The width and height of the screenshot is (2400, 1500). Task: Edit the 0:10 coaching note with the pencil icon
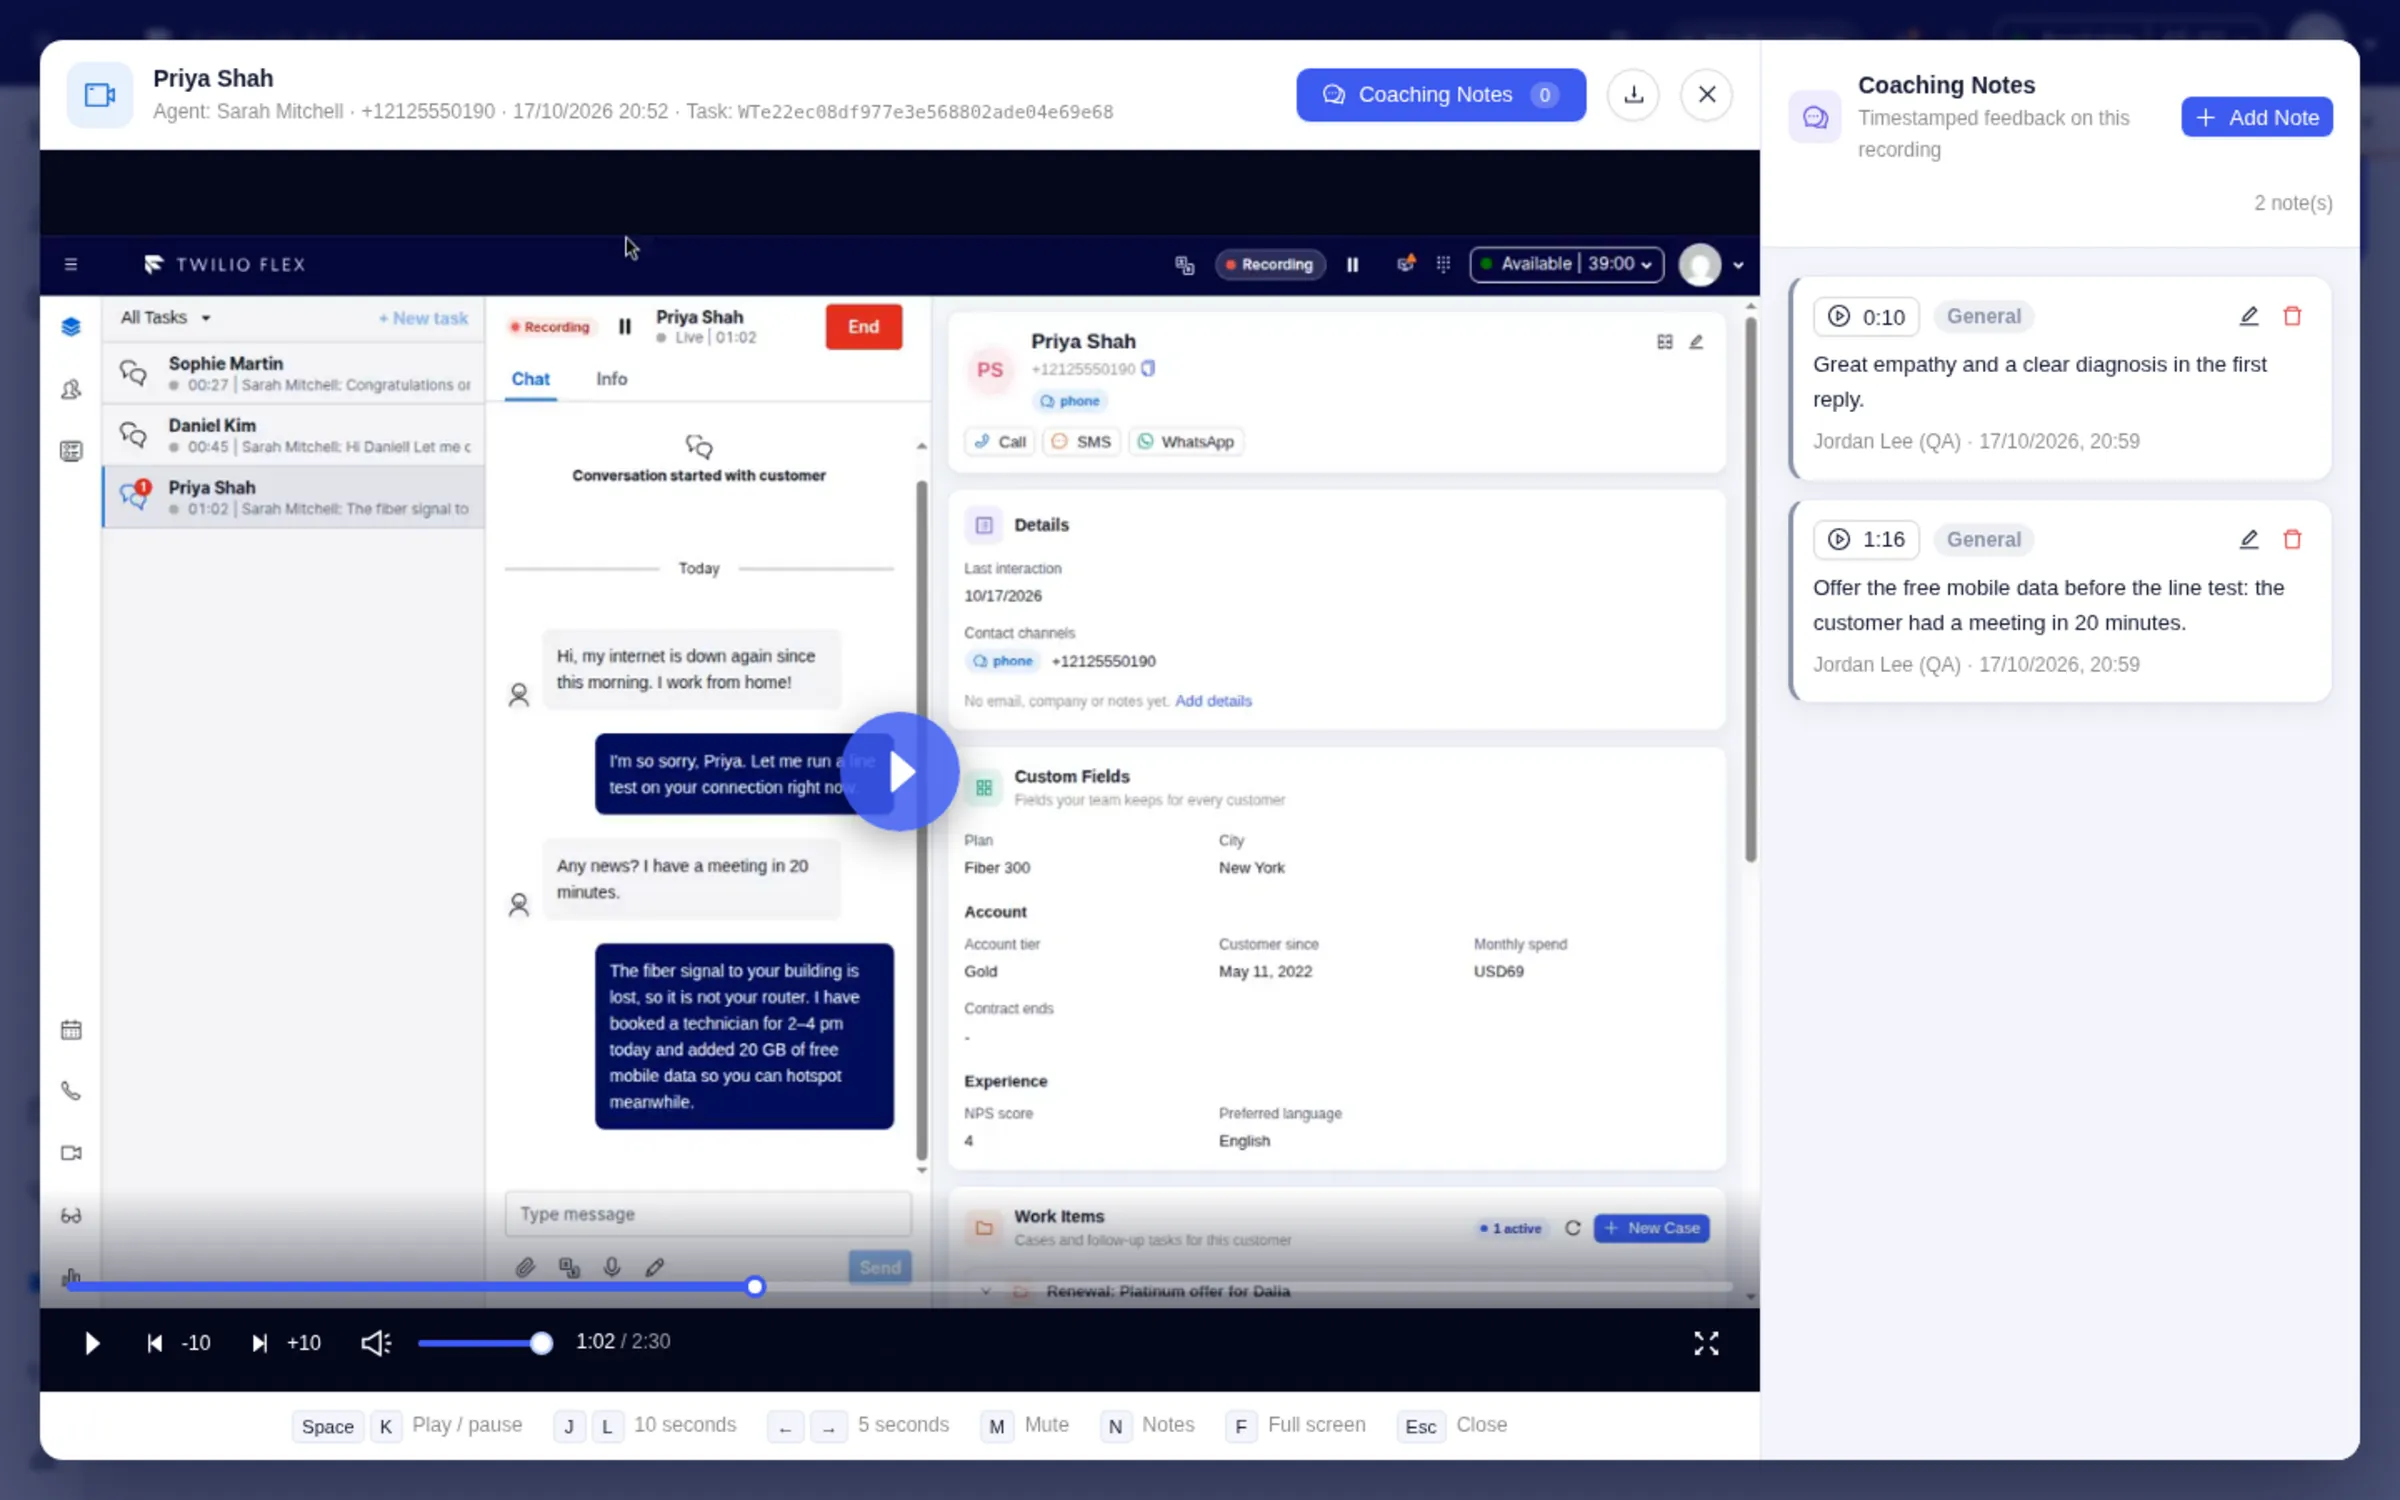point(2248,316)
